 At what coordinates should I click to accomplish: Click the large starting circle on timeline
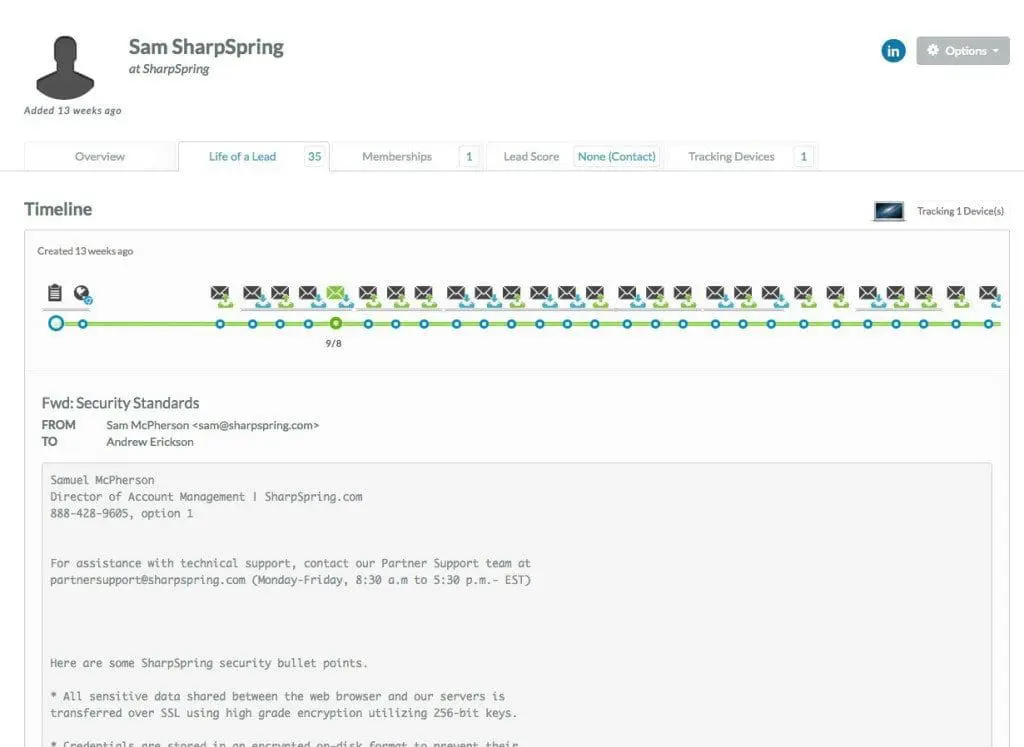56,324
